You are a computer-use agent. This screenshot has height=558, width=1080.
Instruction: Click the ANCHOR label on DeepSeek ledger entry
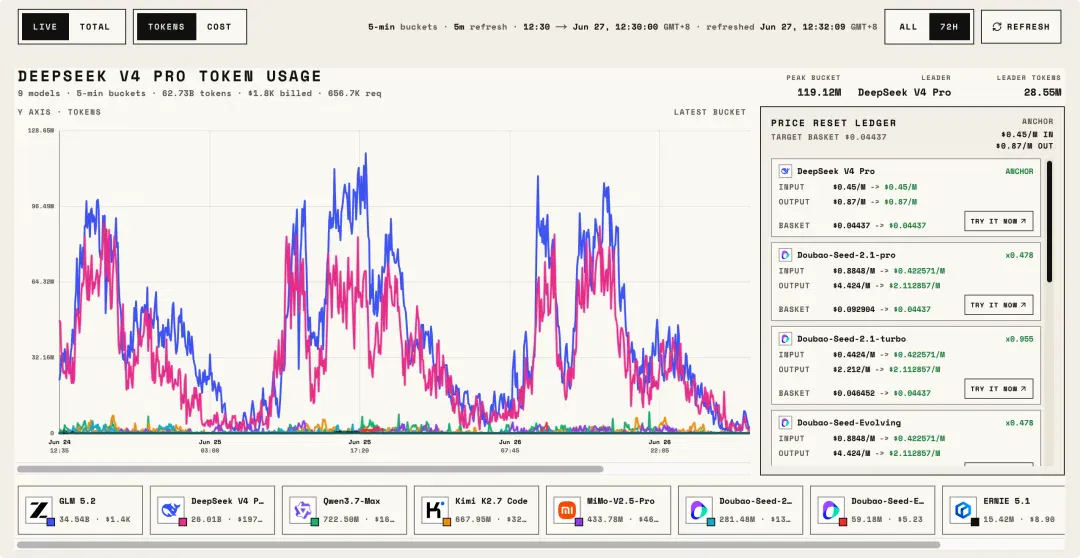tap(1019, 172)
